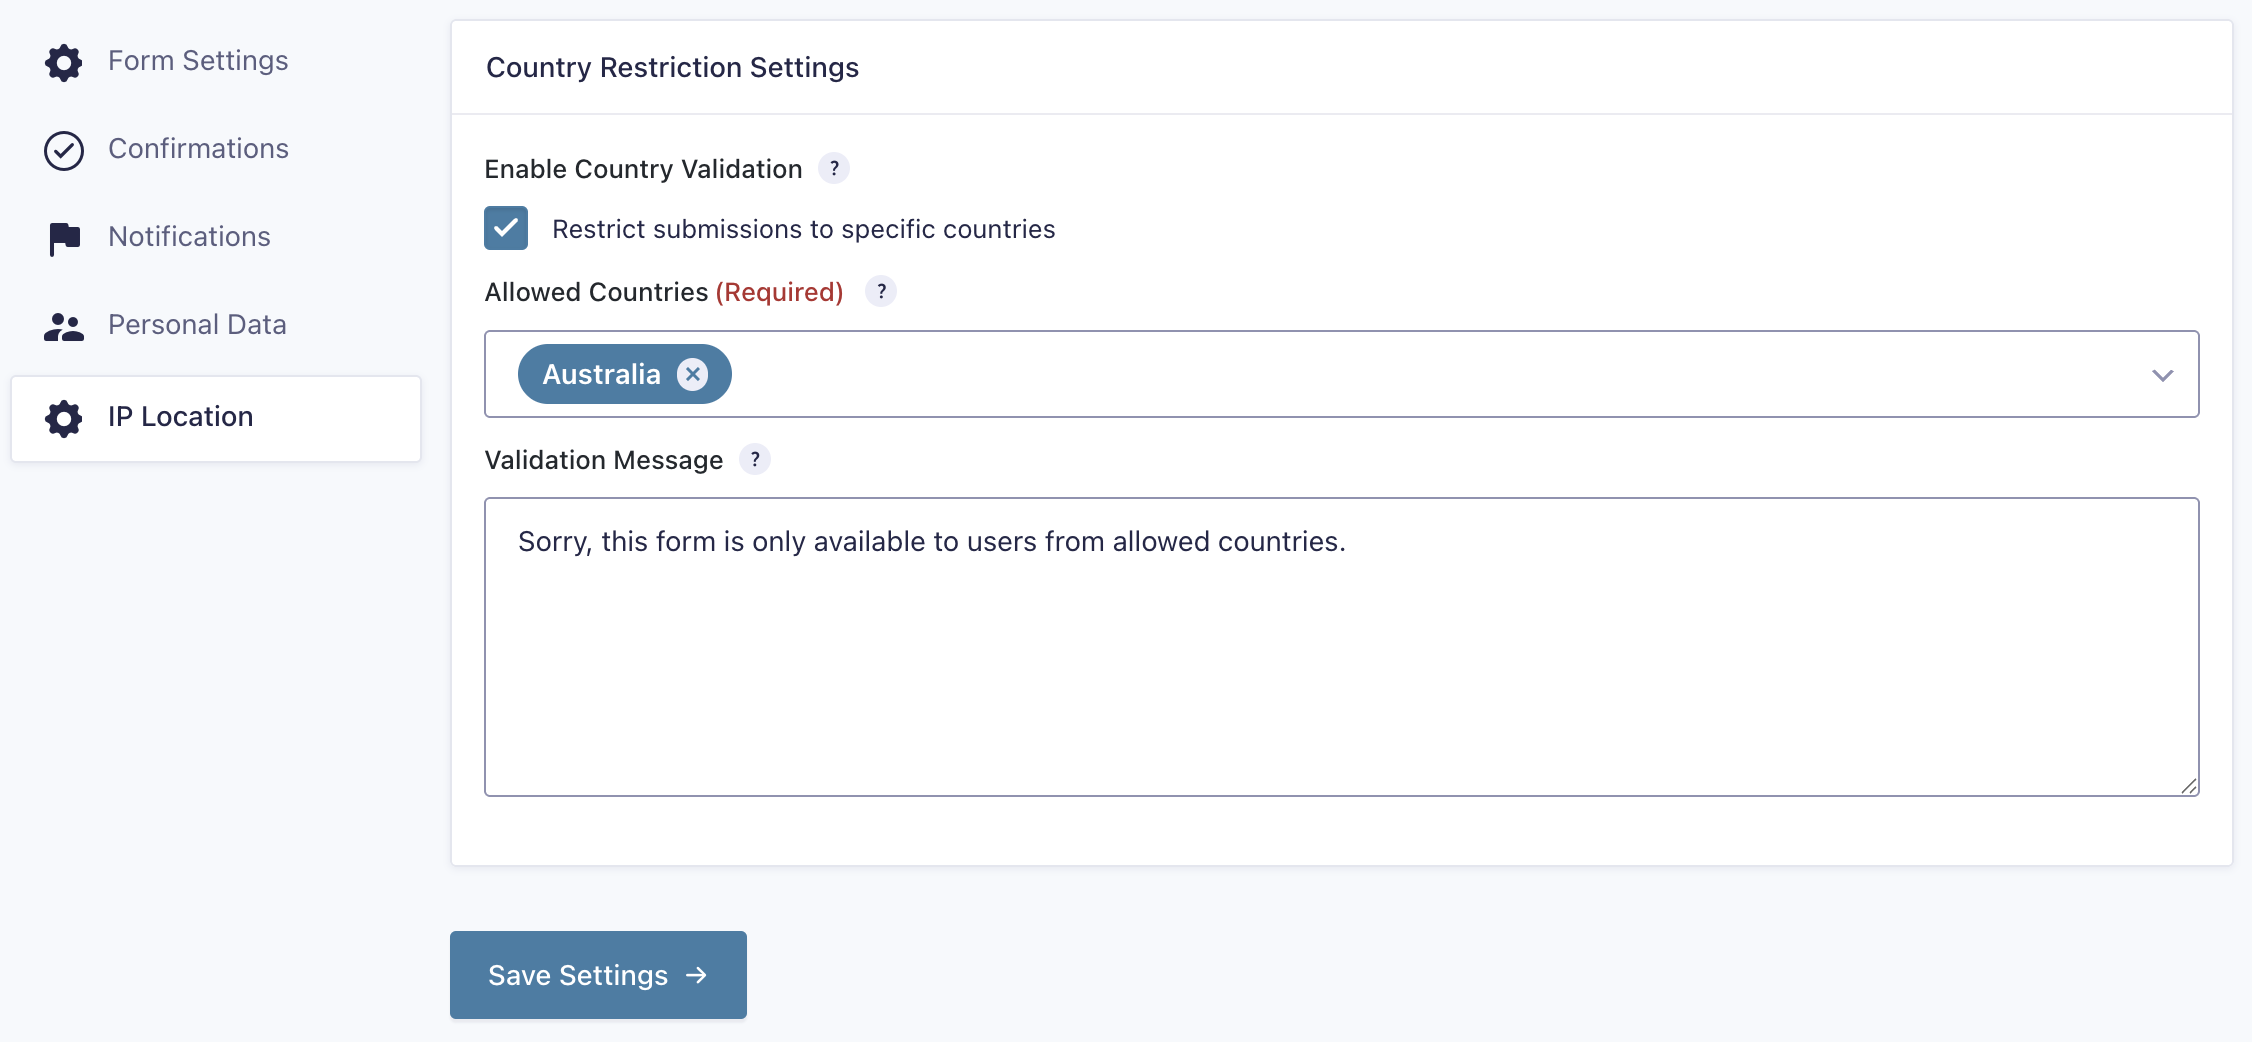Uncheck Restrict submissions to specific countries

click(x=506, y=228)
